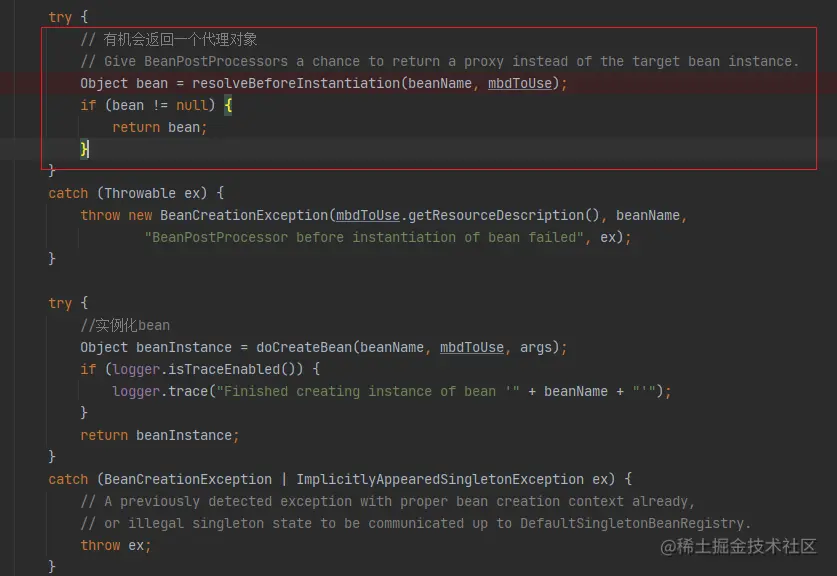Click the trace method on logger.trace line

(x=188, y=391)
